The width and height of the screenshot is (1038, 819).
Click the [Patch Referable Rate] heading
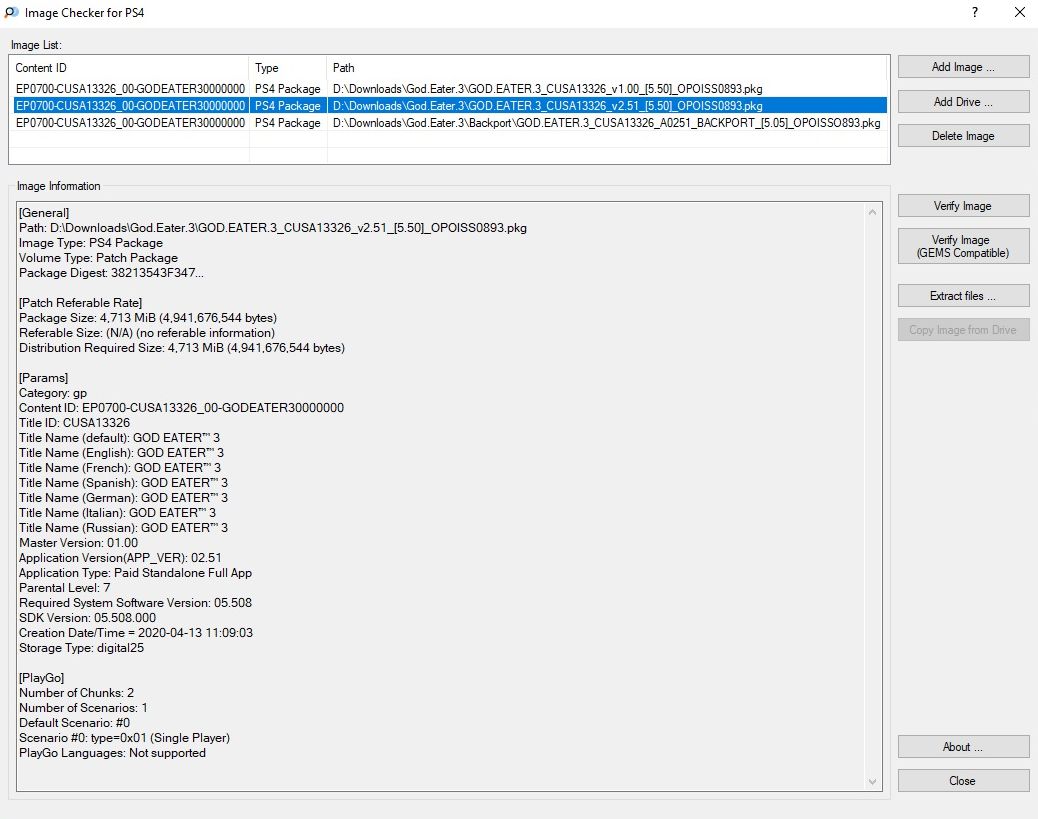[80, 303]
